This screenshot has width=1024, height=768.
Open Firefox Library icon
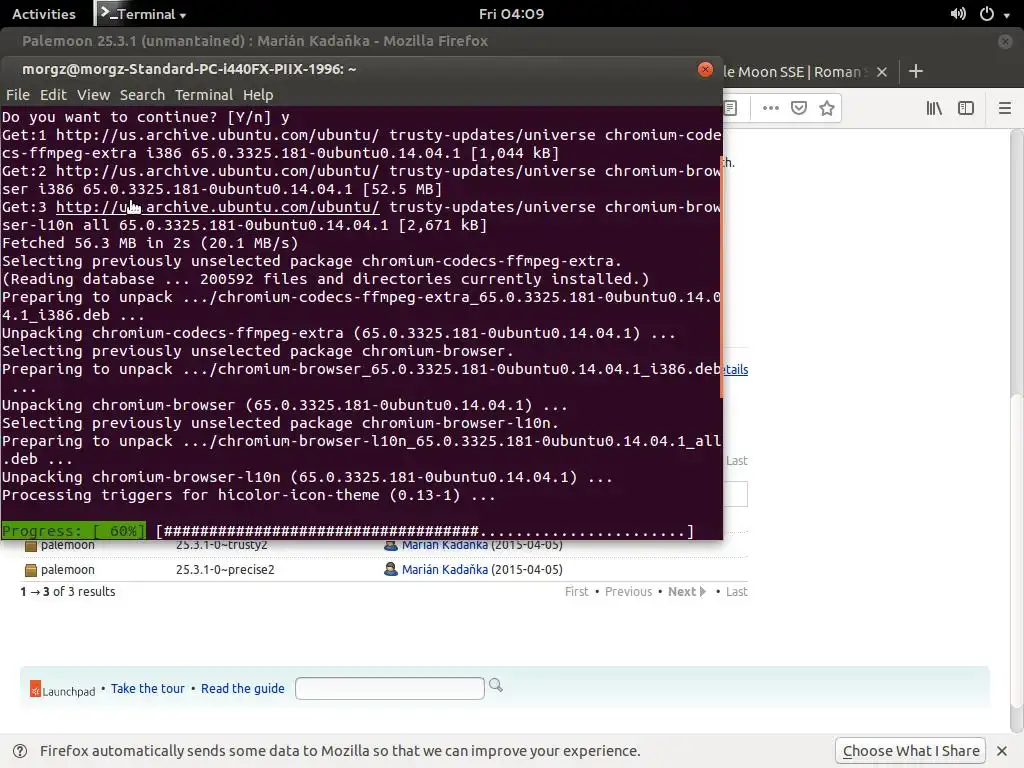pos(934,108)
